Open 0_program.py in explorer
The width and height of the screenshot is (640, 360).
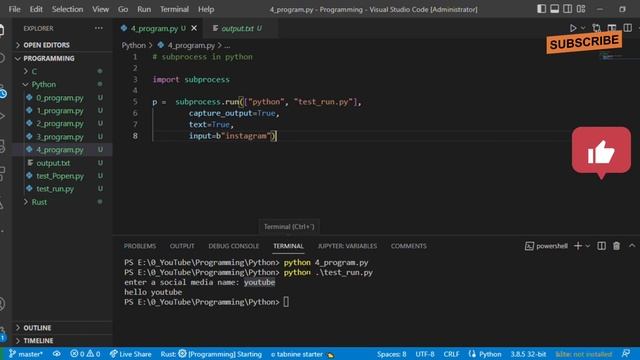[x=60, y=98]
